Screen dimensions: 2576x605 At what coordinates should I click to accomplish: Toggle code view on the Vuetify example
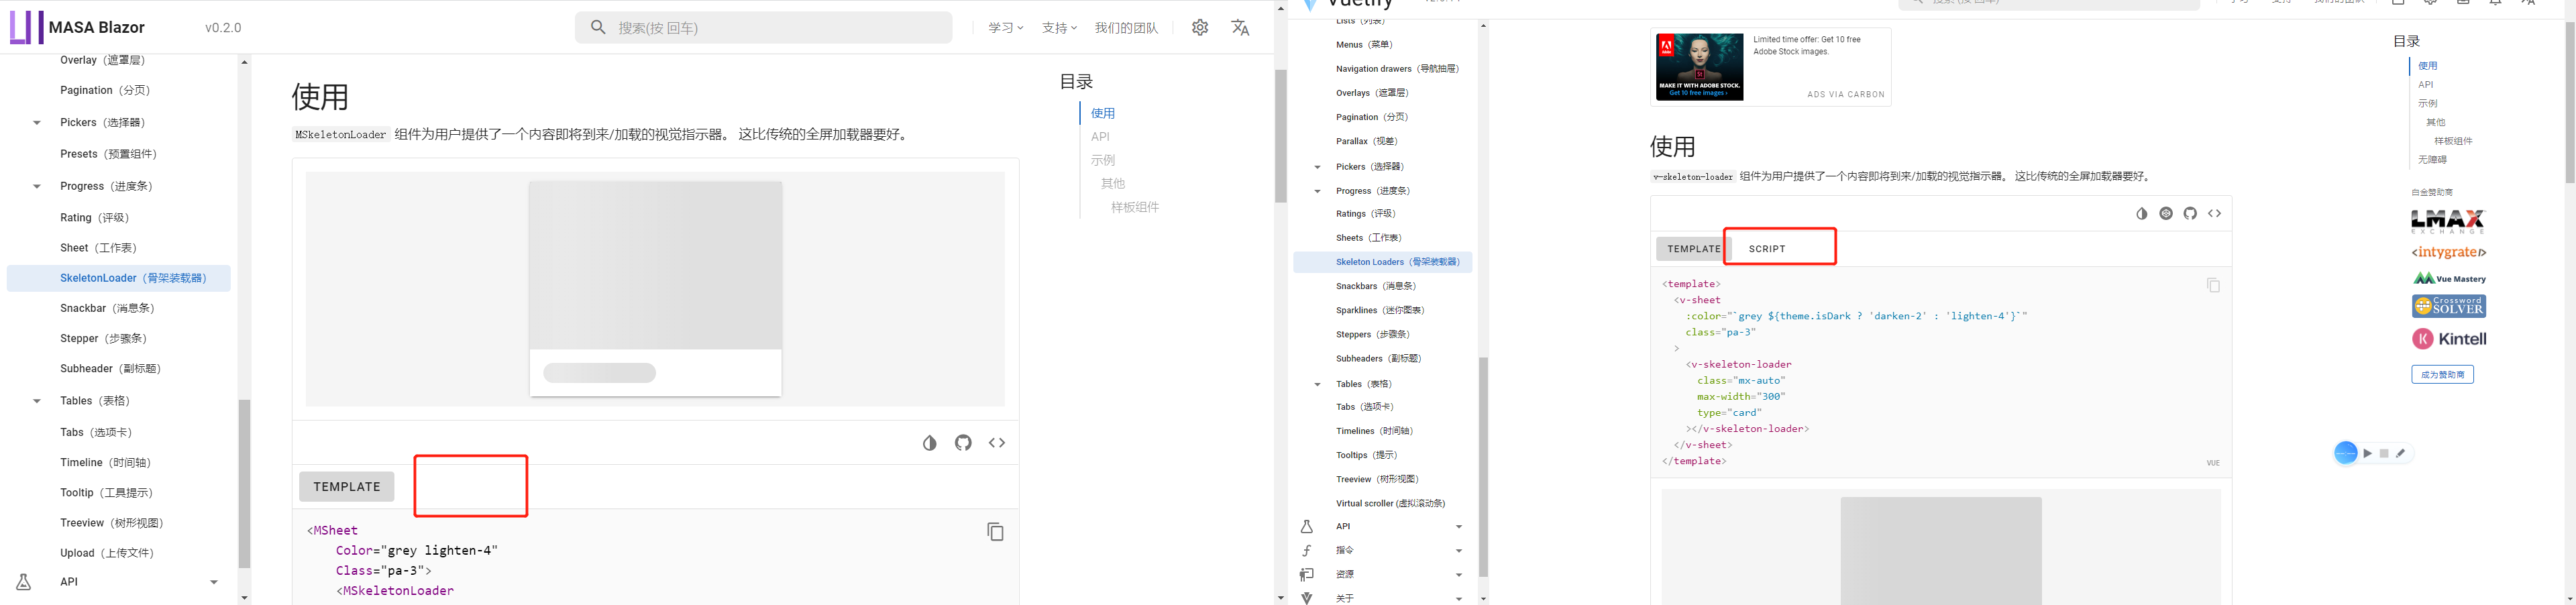[2214, 213]
